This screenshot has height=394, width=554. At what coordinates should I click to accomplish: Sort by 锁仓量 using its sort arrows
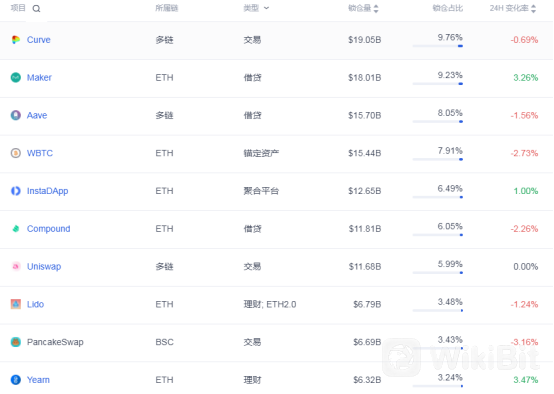coord(376,8)
